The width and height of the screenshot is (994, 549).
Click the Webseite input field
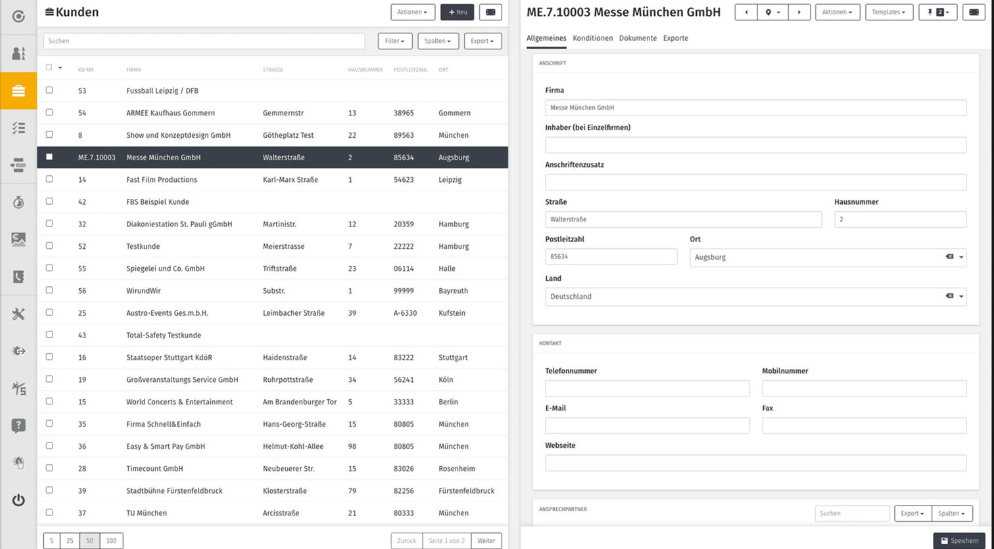[756, 463]
